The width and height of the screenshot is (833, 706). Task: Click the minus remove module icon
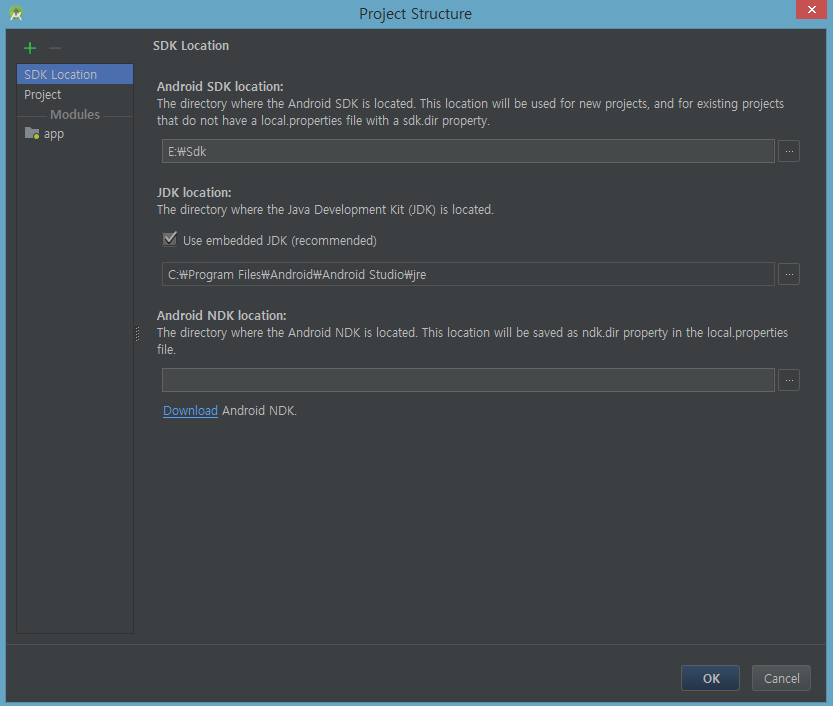click(x=55, y=48)
